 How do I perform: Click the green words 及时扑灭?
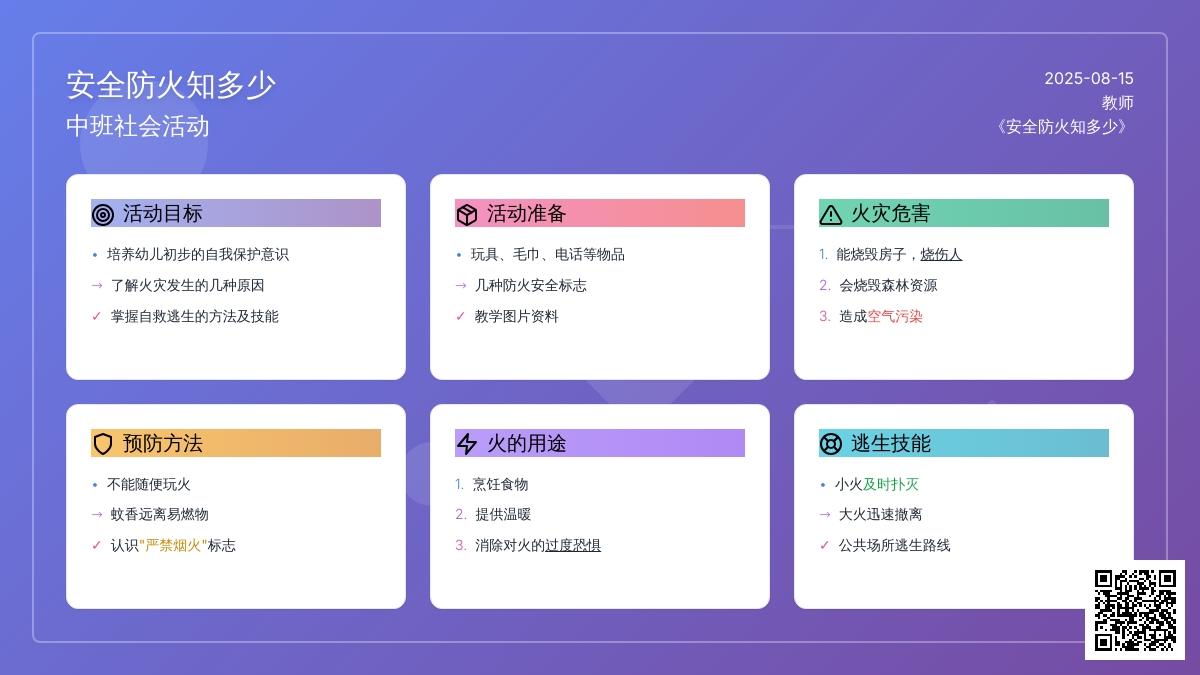coord(891,484)
